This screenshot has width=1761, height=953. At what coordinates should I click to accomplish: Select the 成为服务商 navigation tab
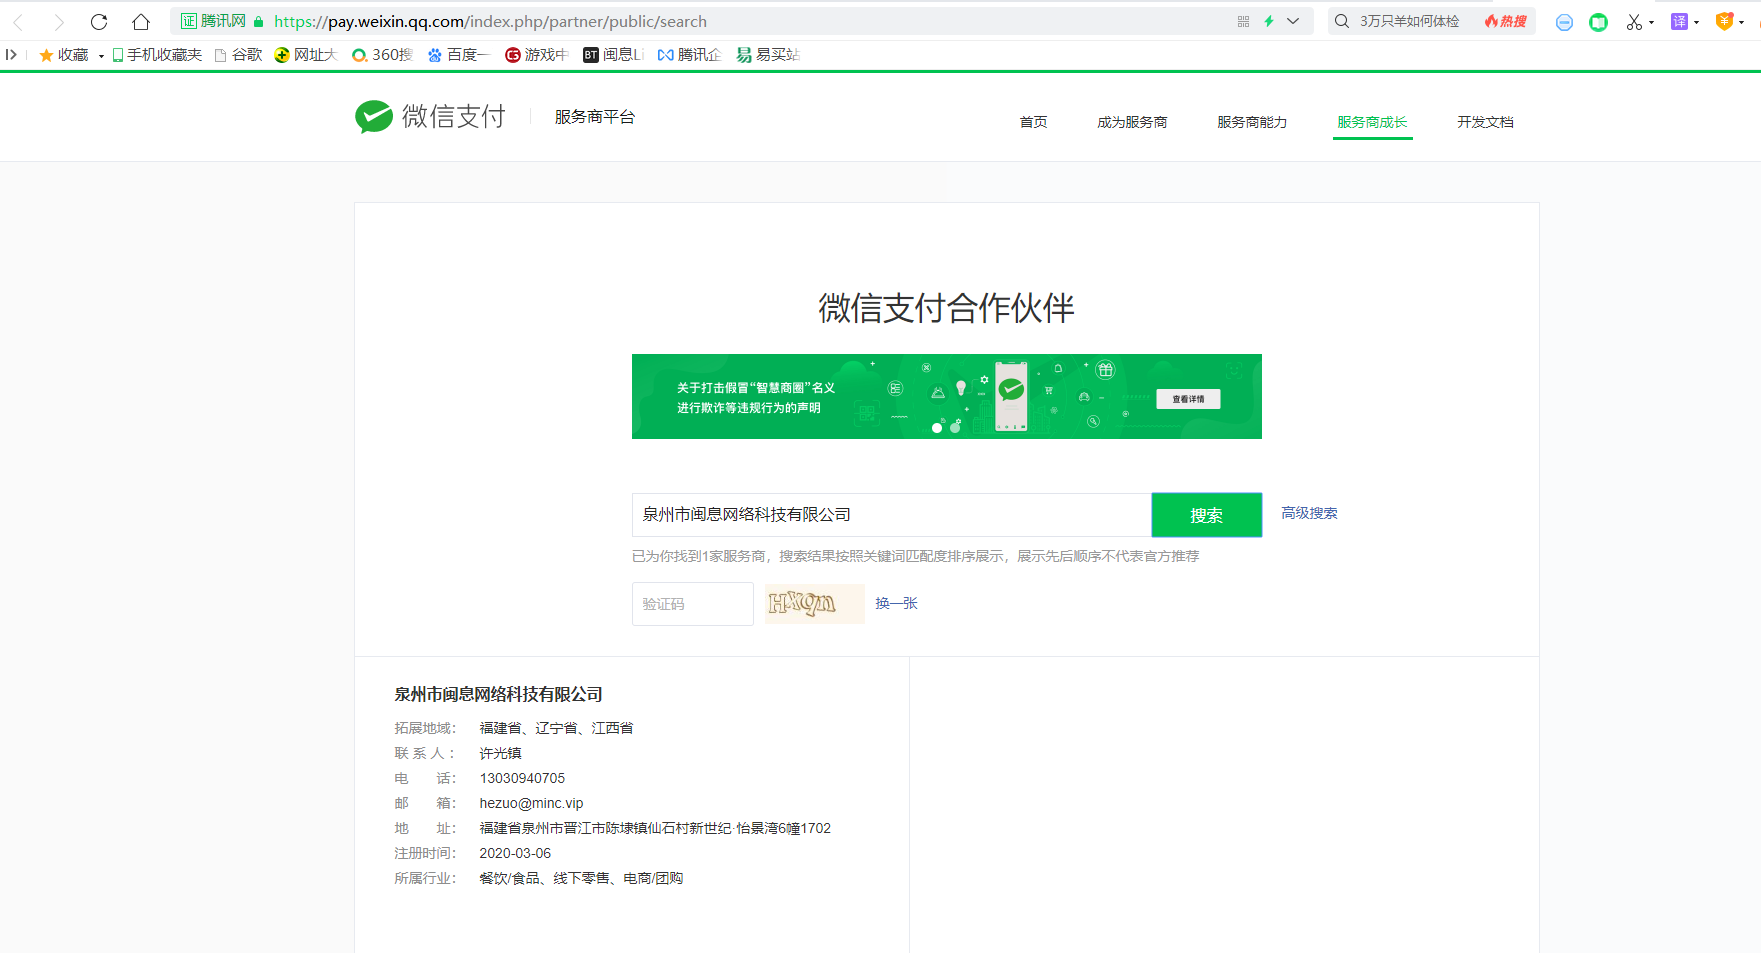1132,122
